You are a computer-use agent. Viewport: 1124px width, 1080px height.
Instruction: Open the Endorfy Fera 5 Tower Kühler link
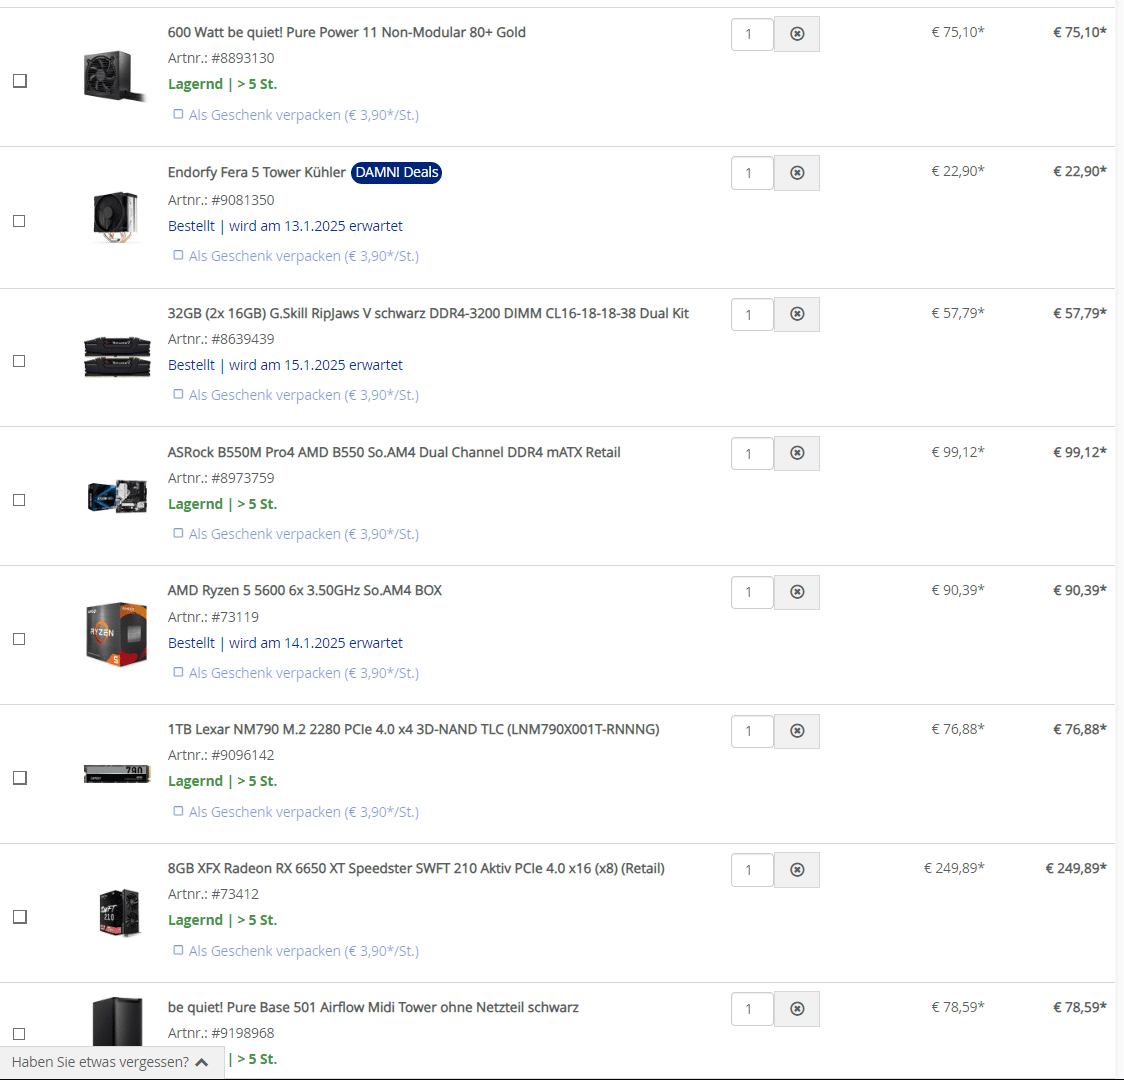point(257,173)
